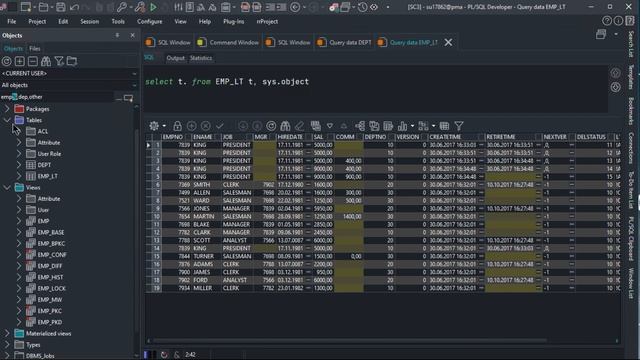Open the Configure menu
This screenshot has width=640, height=360.
pos(149,21)
